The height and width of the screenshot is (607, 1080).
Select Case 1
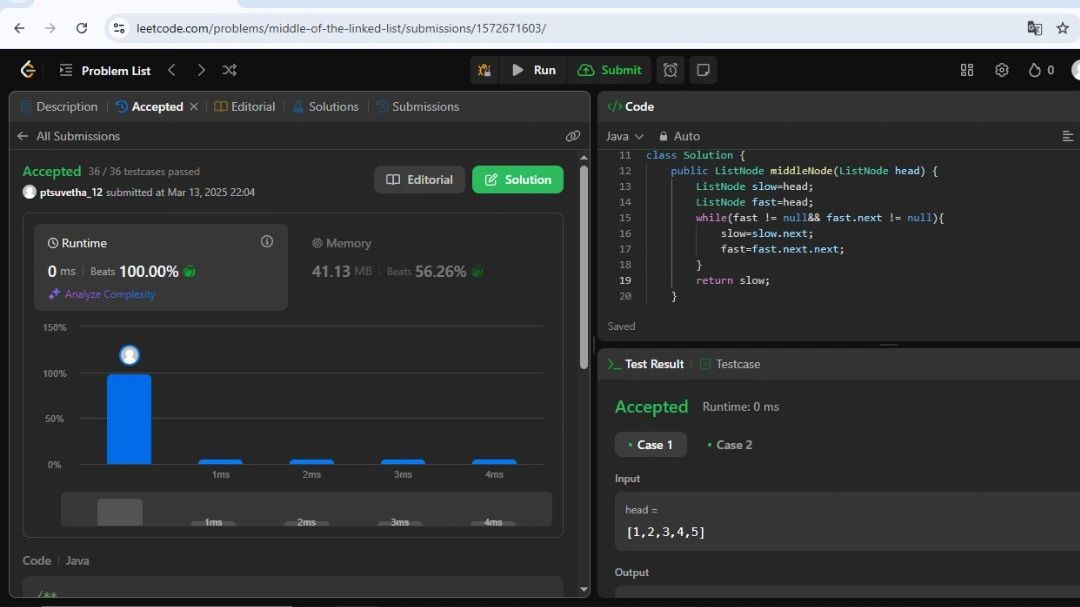click(x=650, y=445)
